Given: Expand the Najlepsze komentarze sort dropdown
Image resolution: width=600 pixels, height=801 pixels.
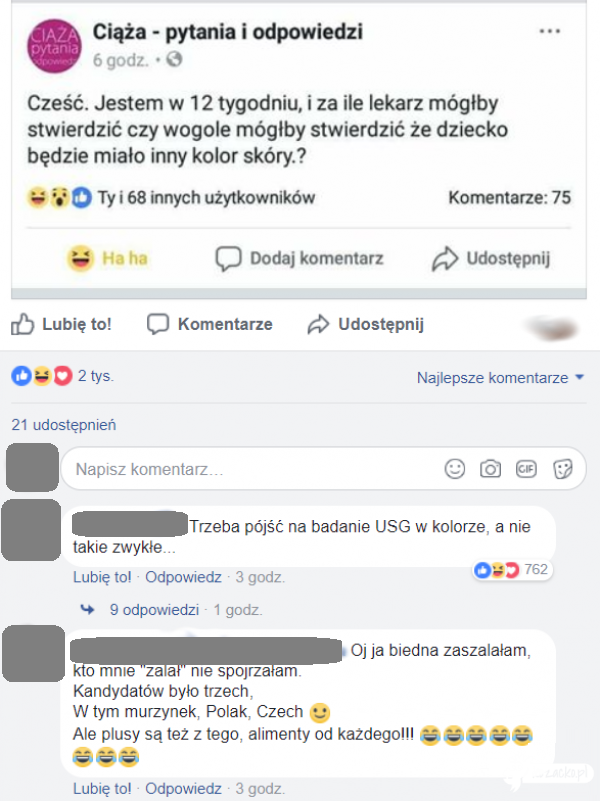Looking at the screenshot, I should [500, 378].
